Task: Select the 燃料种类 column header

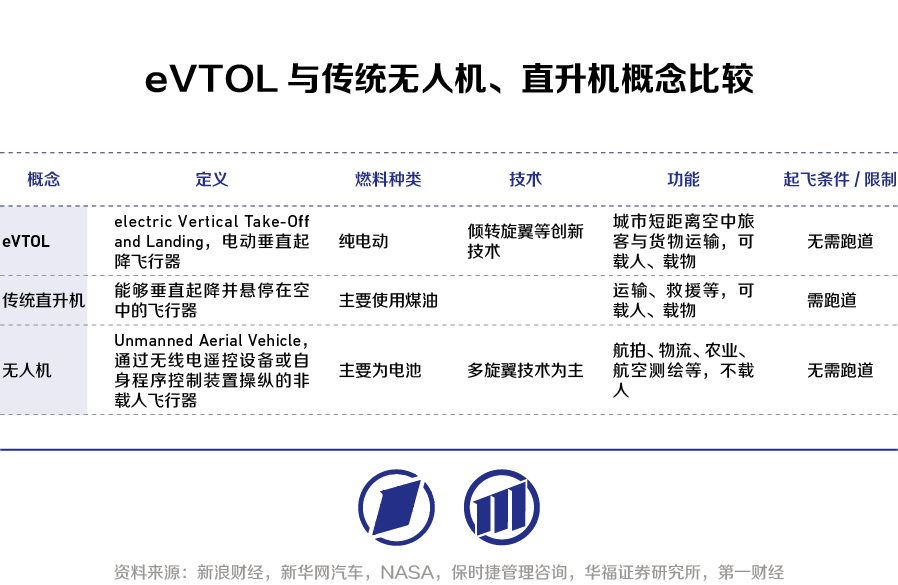Action: point(388,179)
